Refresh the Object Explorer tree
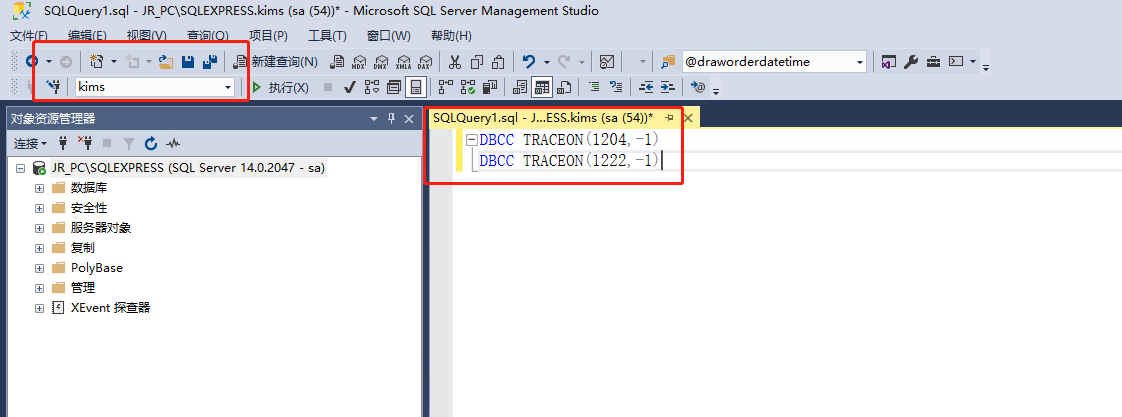Image resolution: width=1122 pixels, height=417 pixels. coord(151,144)
